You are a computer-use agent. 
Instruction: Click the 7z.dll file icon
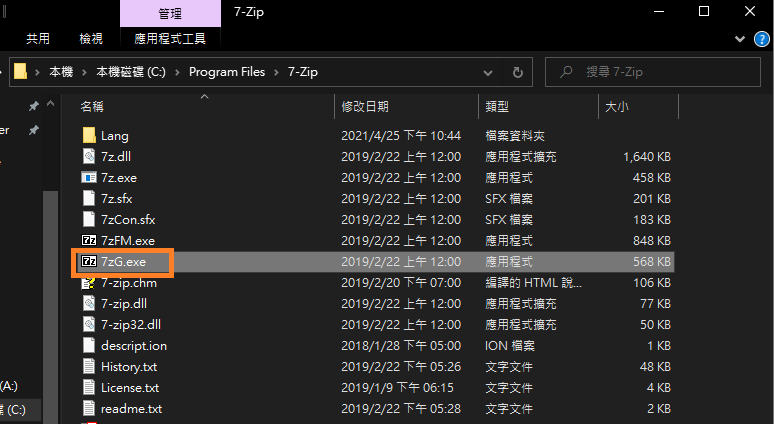89,156
